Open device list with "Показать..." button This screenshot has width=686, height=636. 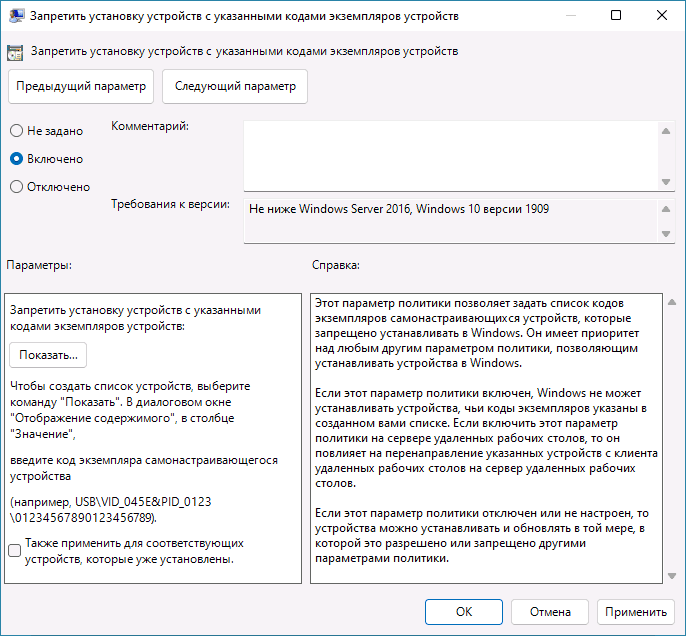[48, 355]
